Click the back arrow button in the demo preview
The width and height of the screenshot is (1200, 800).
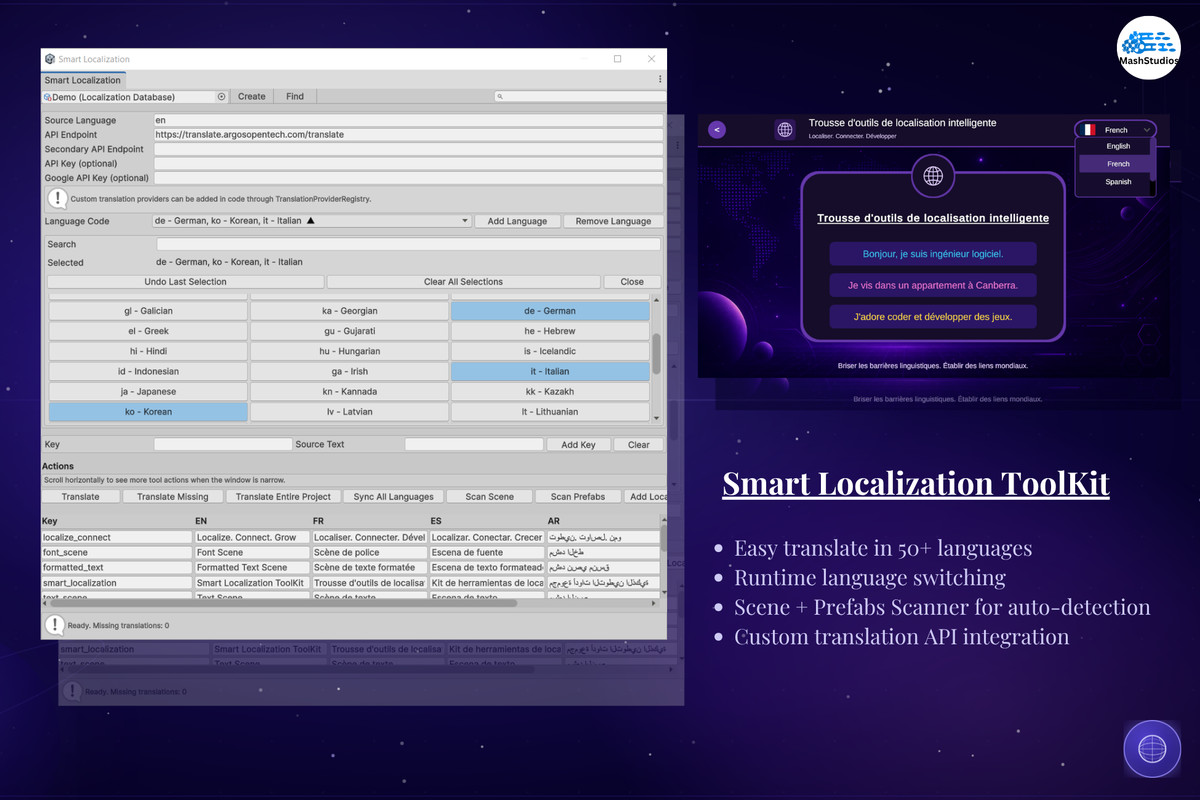coord(717,129)
